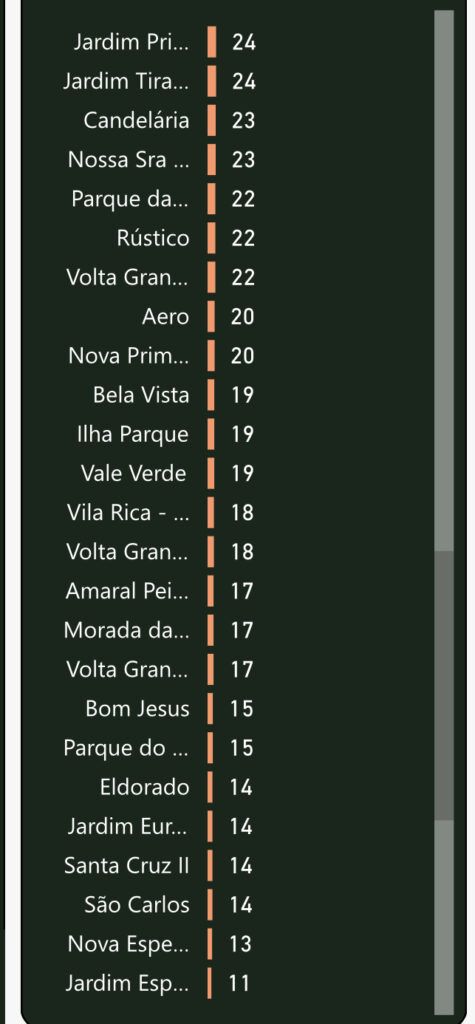The image size is (475, 1024).
Task: Select the Jardim Tira... bar
Action: click(212, 81)
